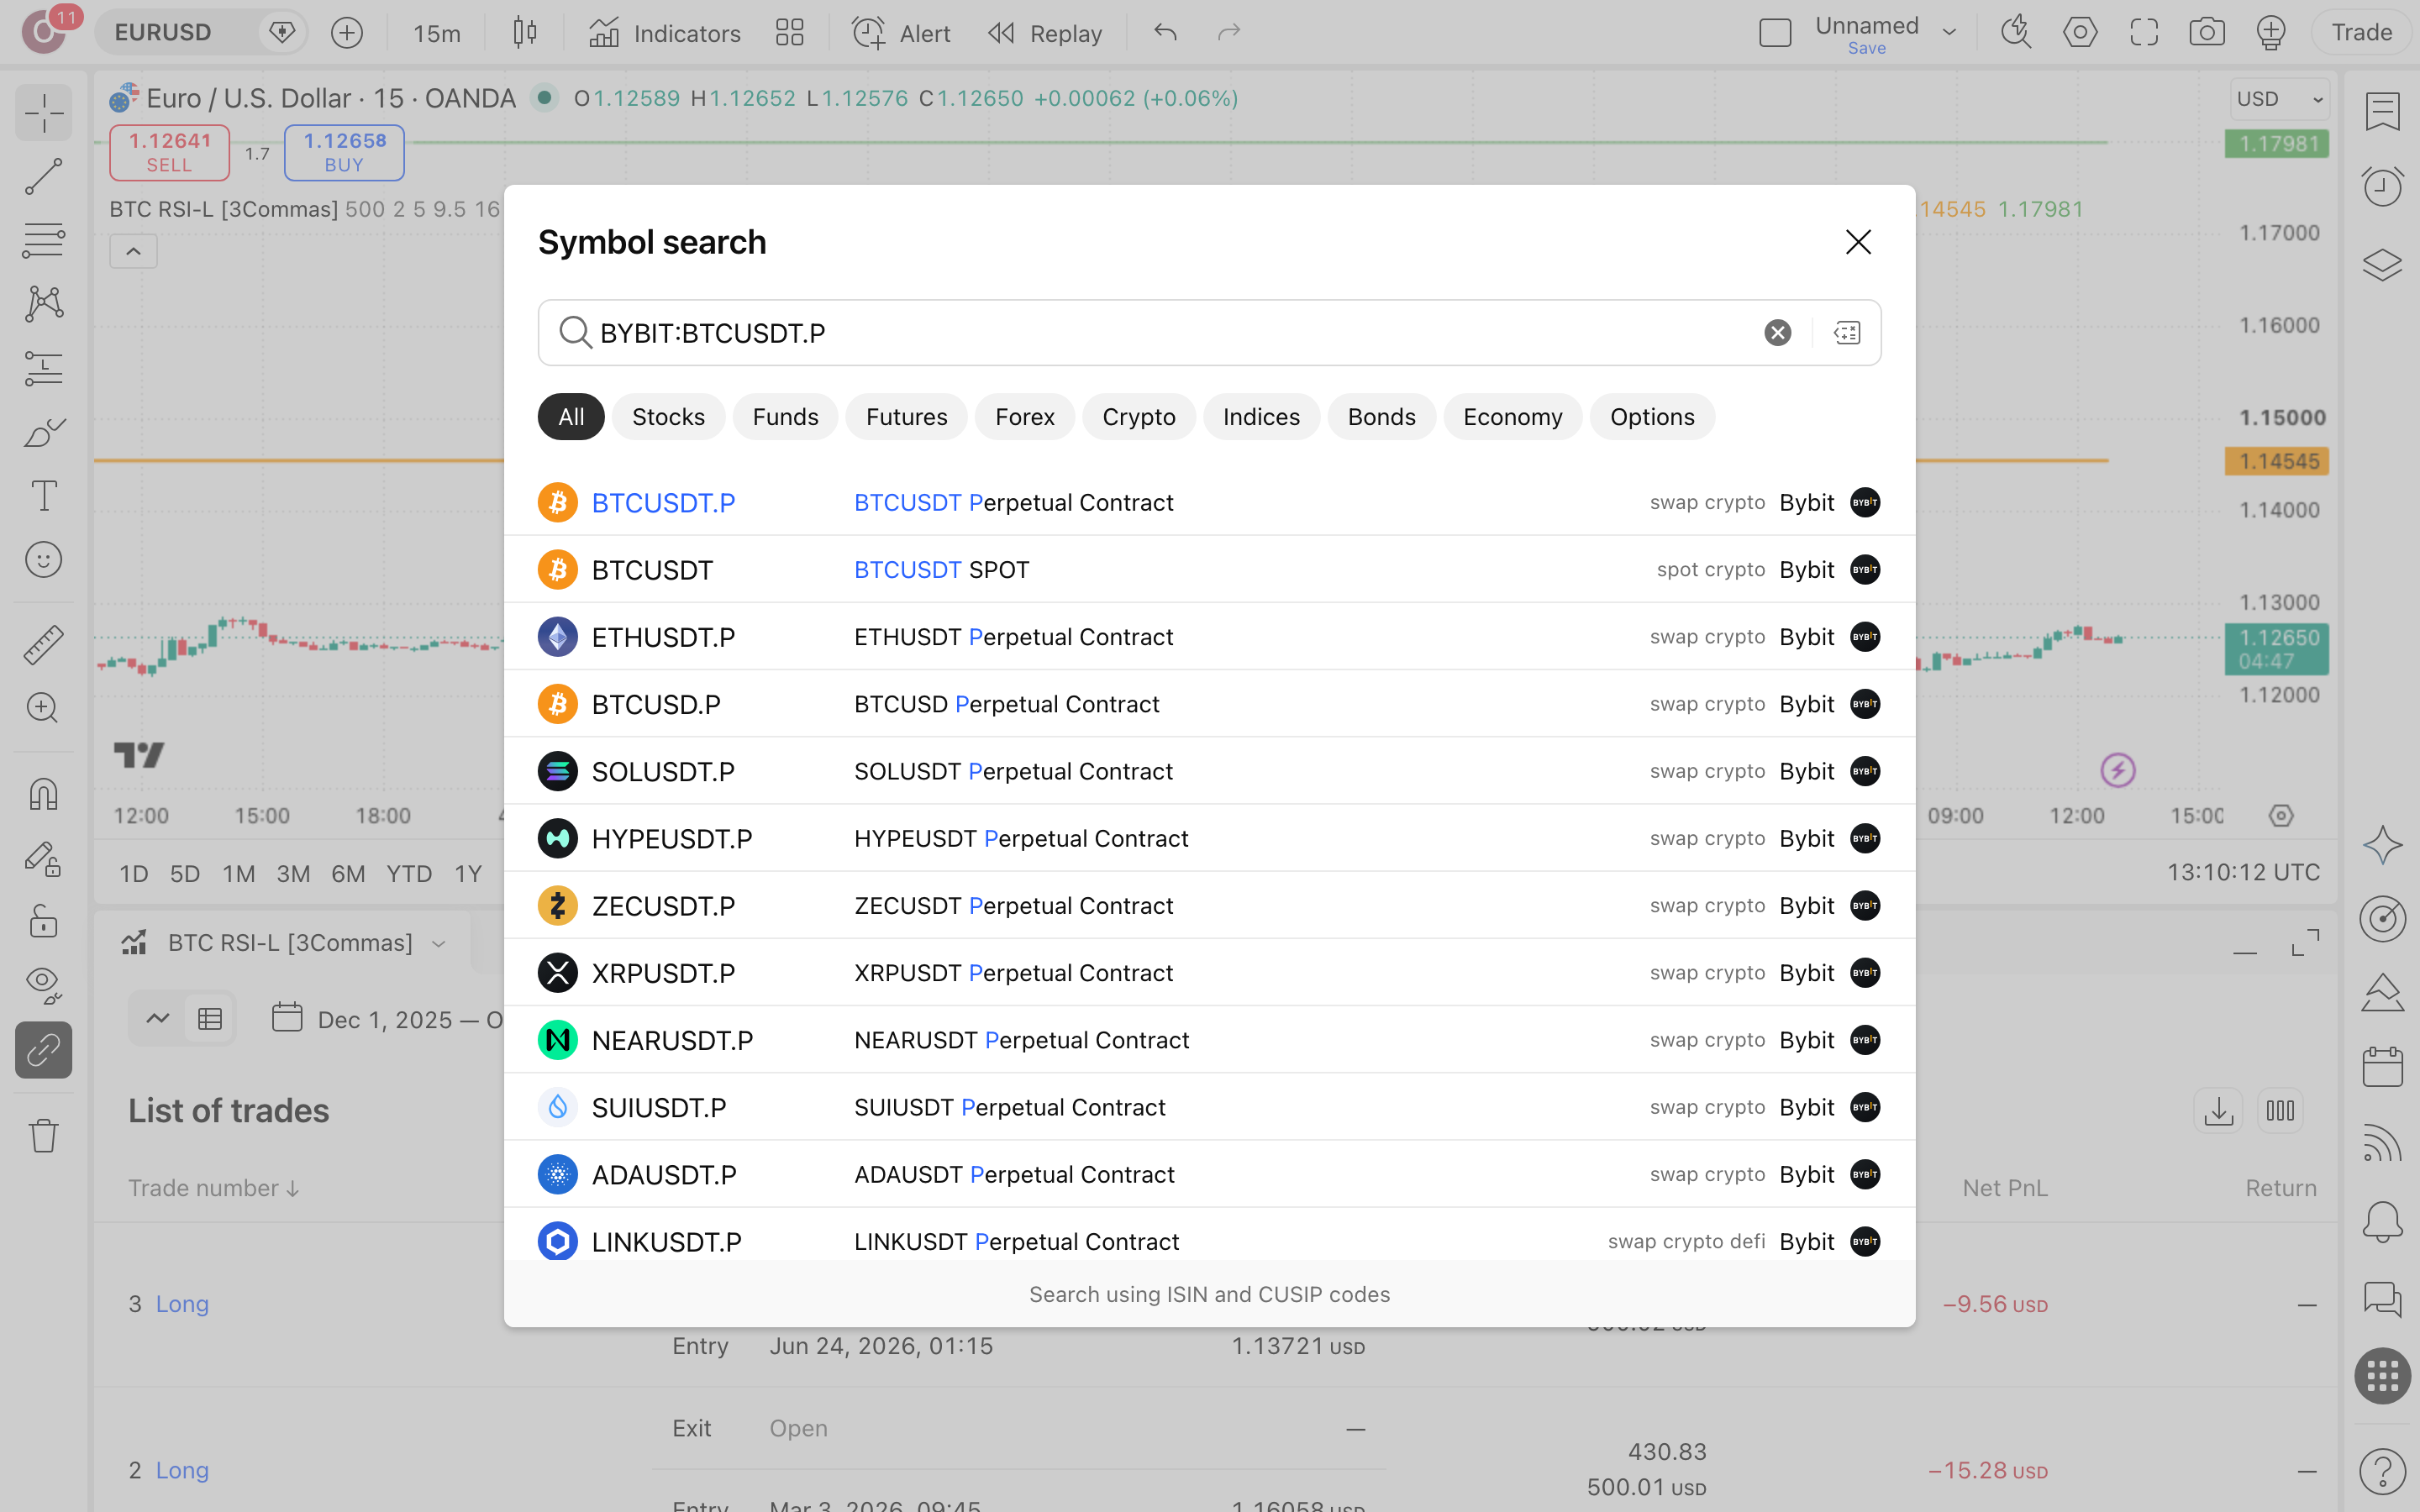Select the ruler measure tool
Viewport: 2420px width, 1512px height.
point(43,645)
